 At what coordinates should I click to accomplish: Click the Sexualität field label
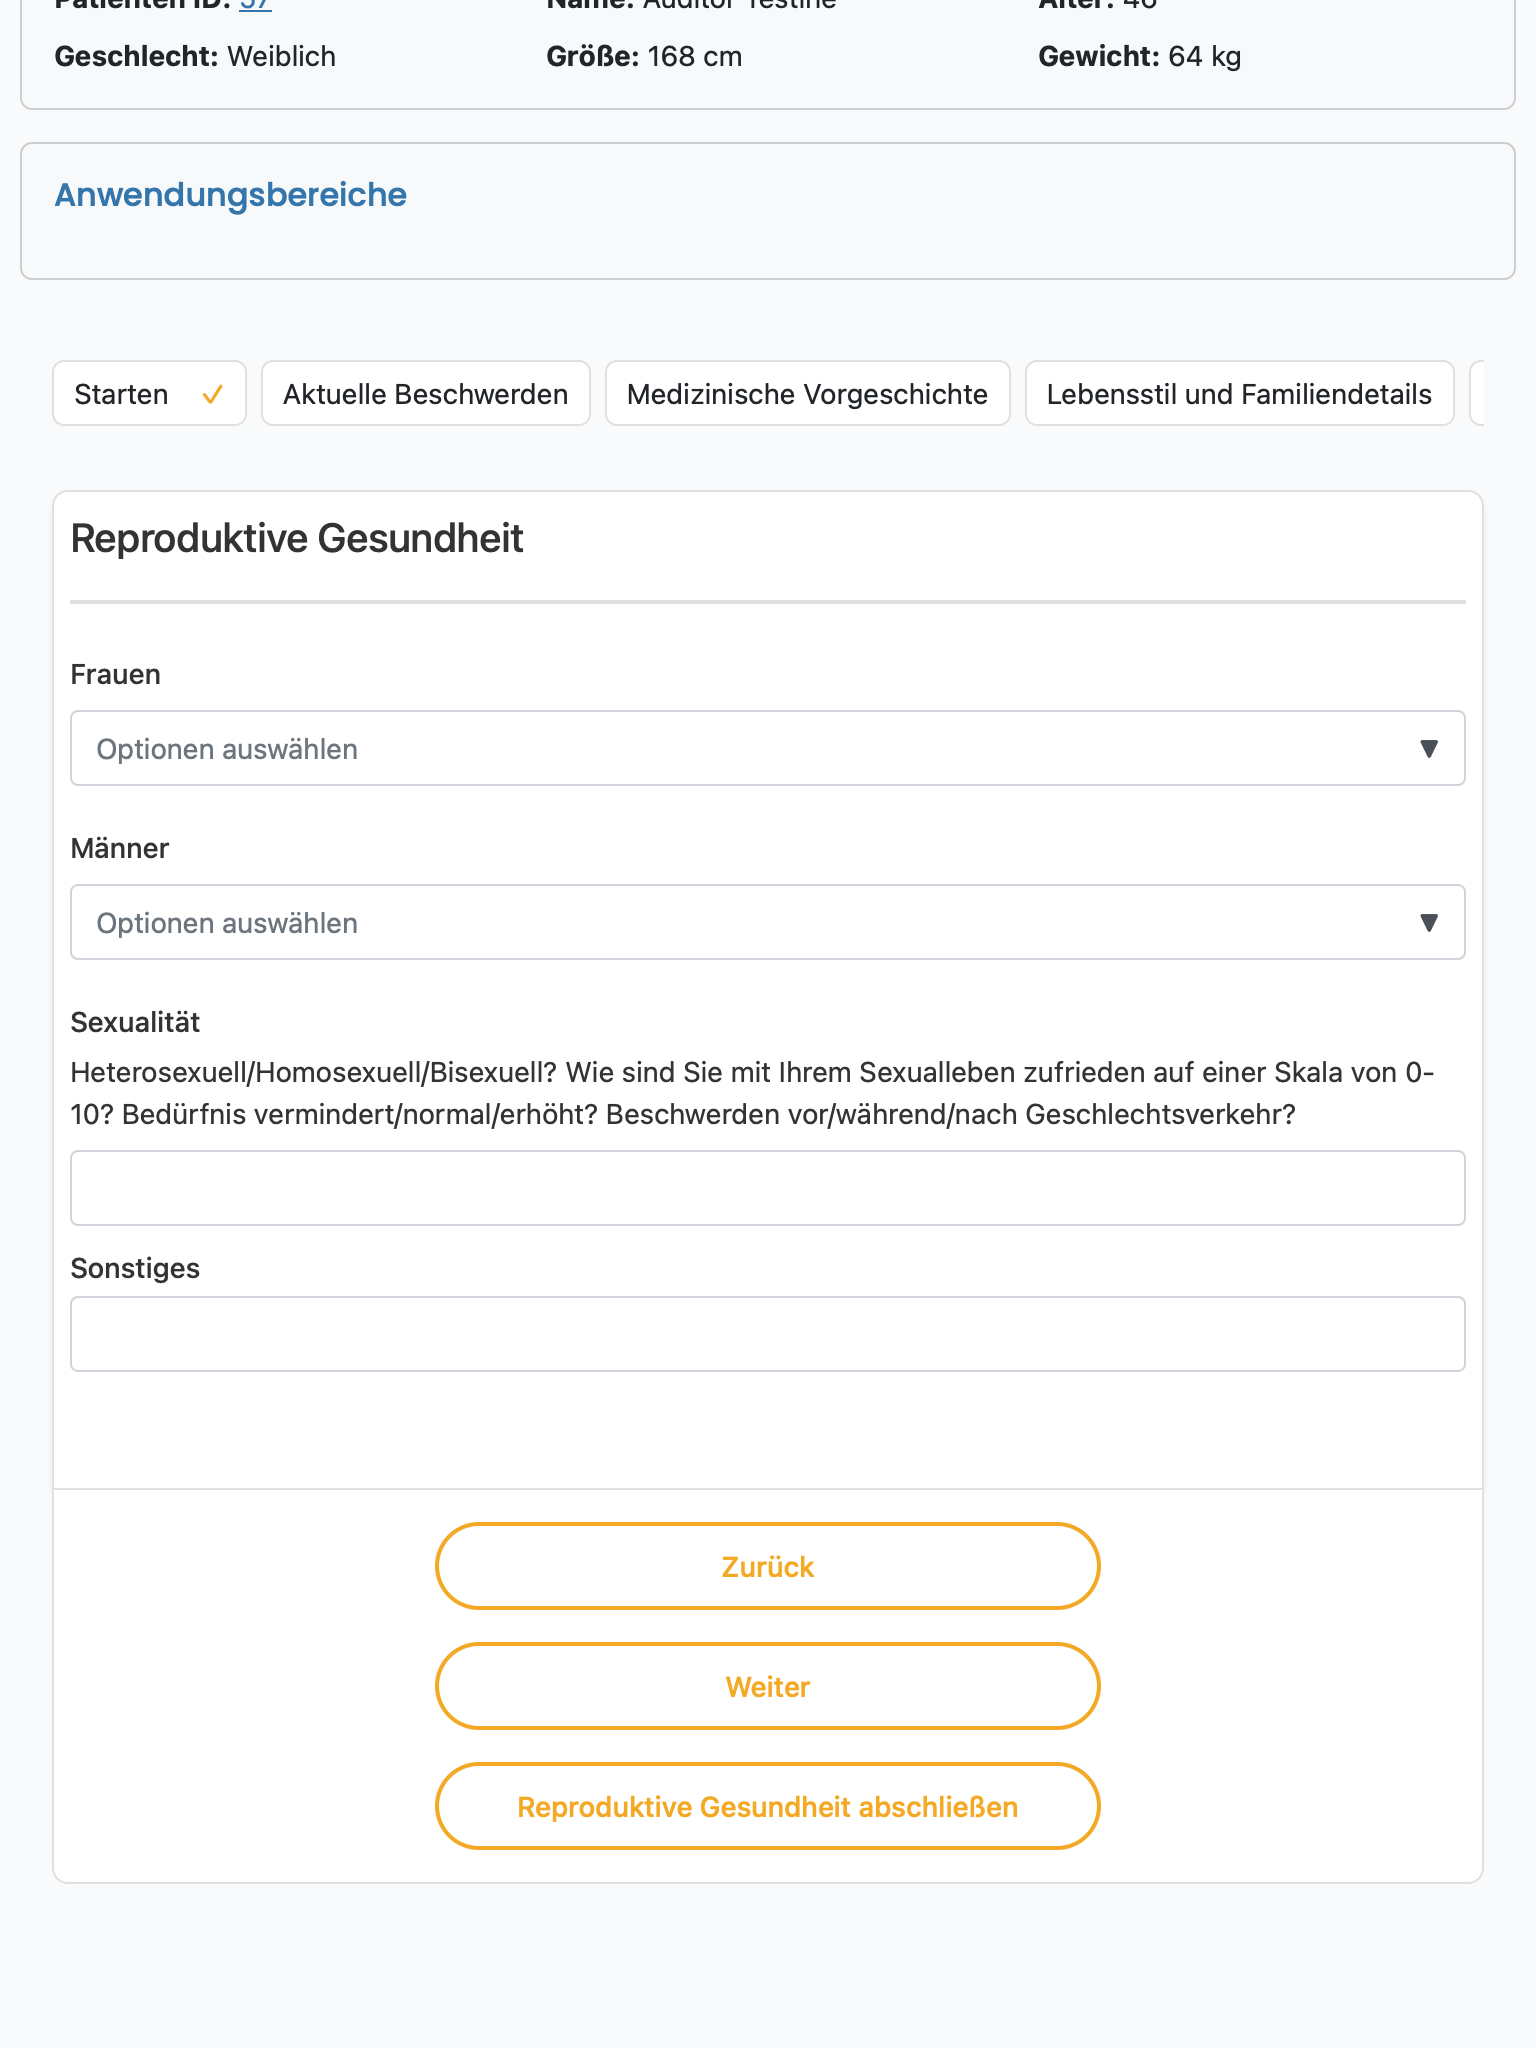coord(135,1022)
